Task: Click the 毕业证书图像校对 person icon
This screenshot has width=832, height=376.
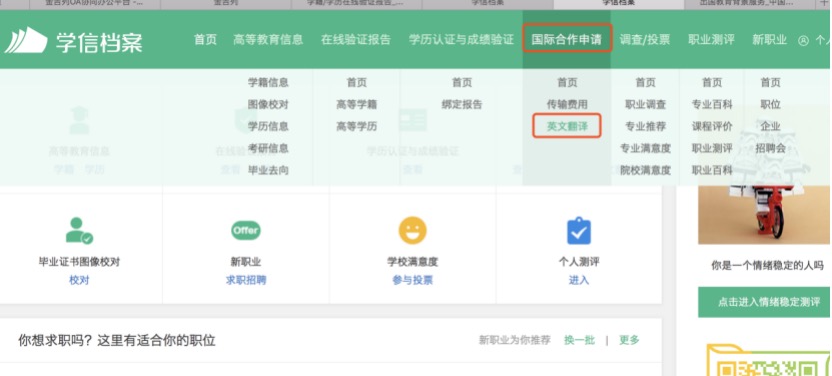Action: point(79,230)
